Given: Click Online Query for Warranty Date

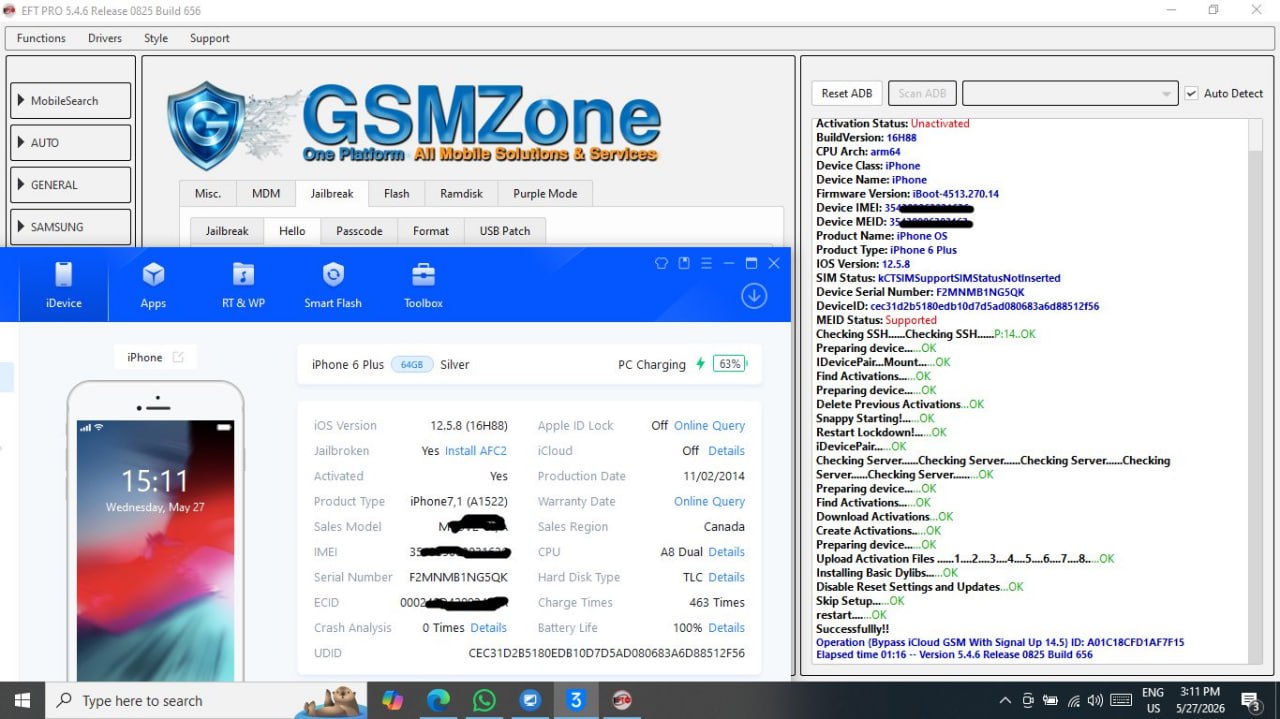Looking at the screenshot, I should (709, 502).
